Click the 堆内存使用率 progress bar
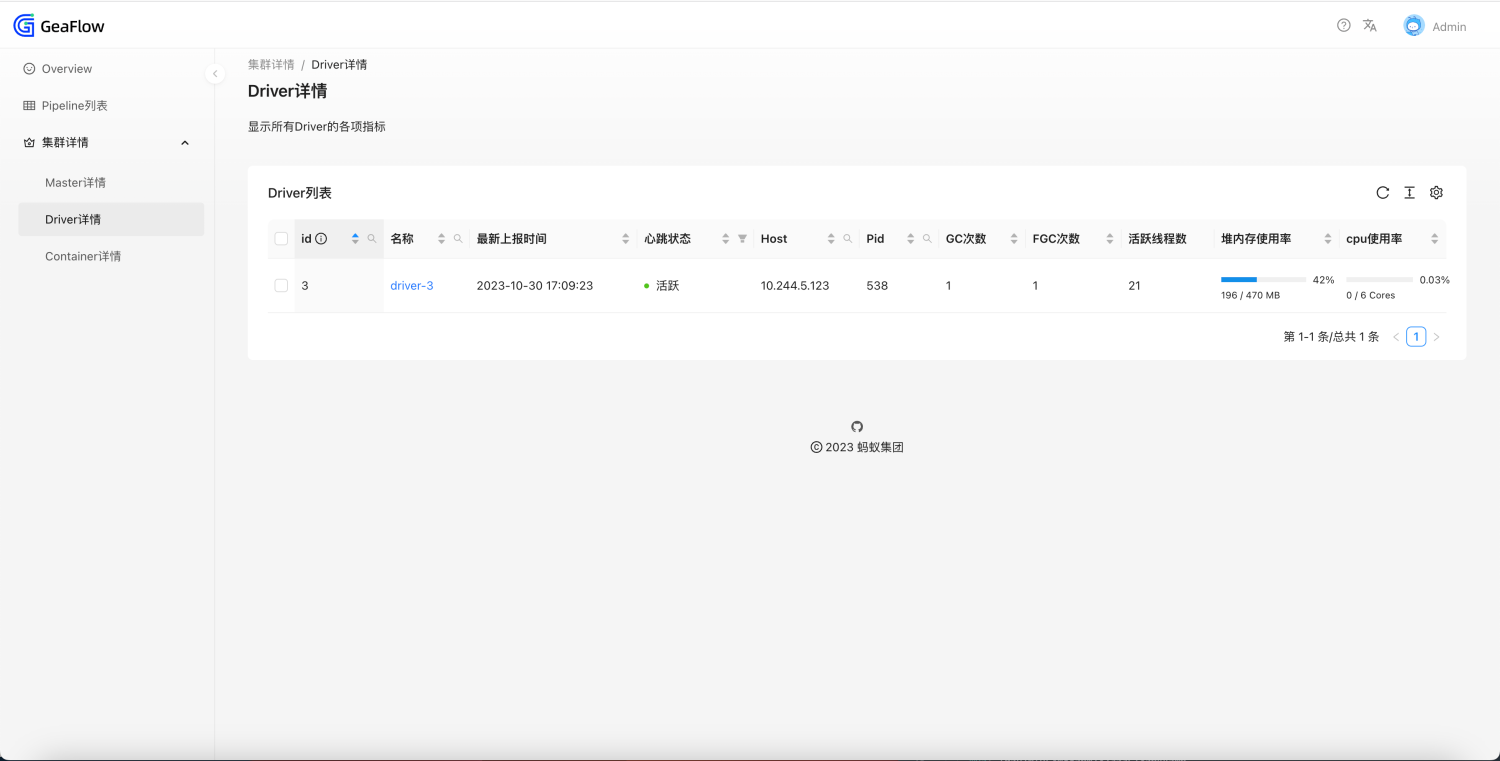This screenshot has height=761, width=1500. pyautogui.click(x=1263, y=280)
